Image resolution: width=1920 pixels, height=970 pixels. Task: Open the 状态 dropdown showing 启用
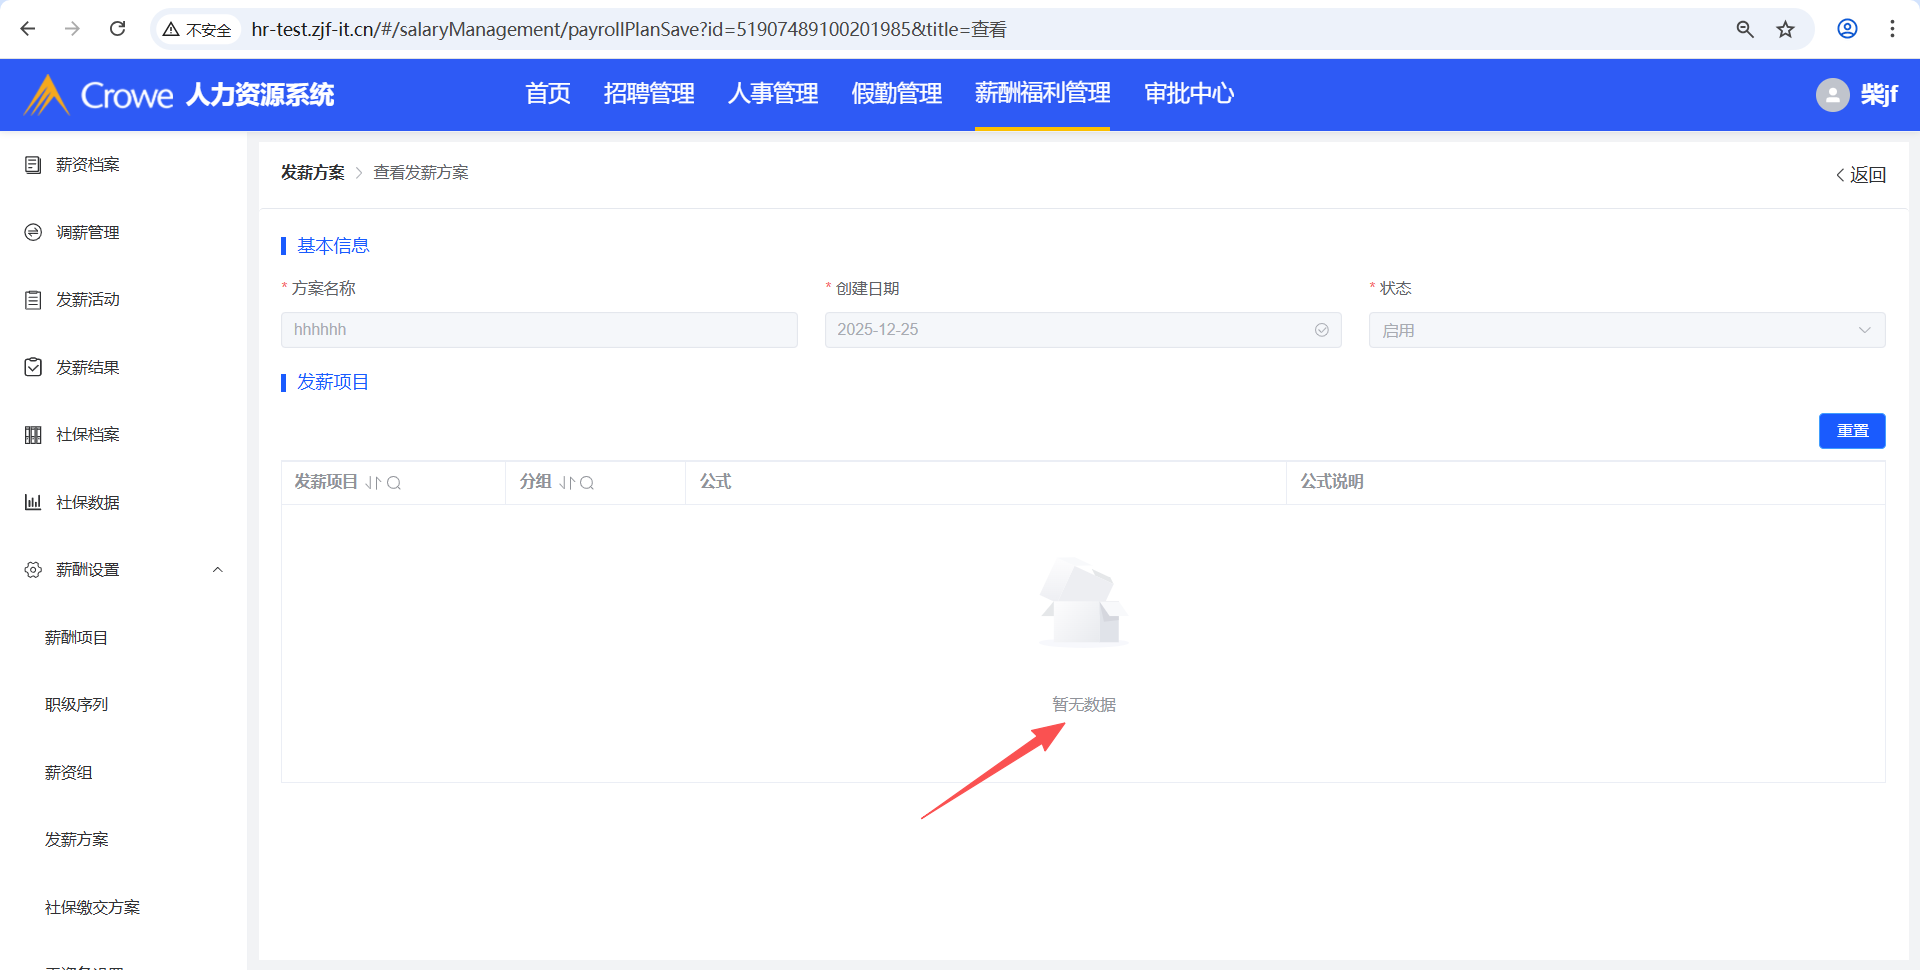(1627, 330)
